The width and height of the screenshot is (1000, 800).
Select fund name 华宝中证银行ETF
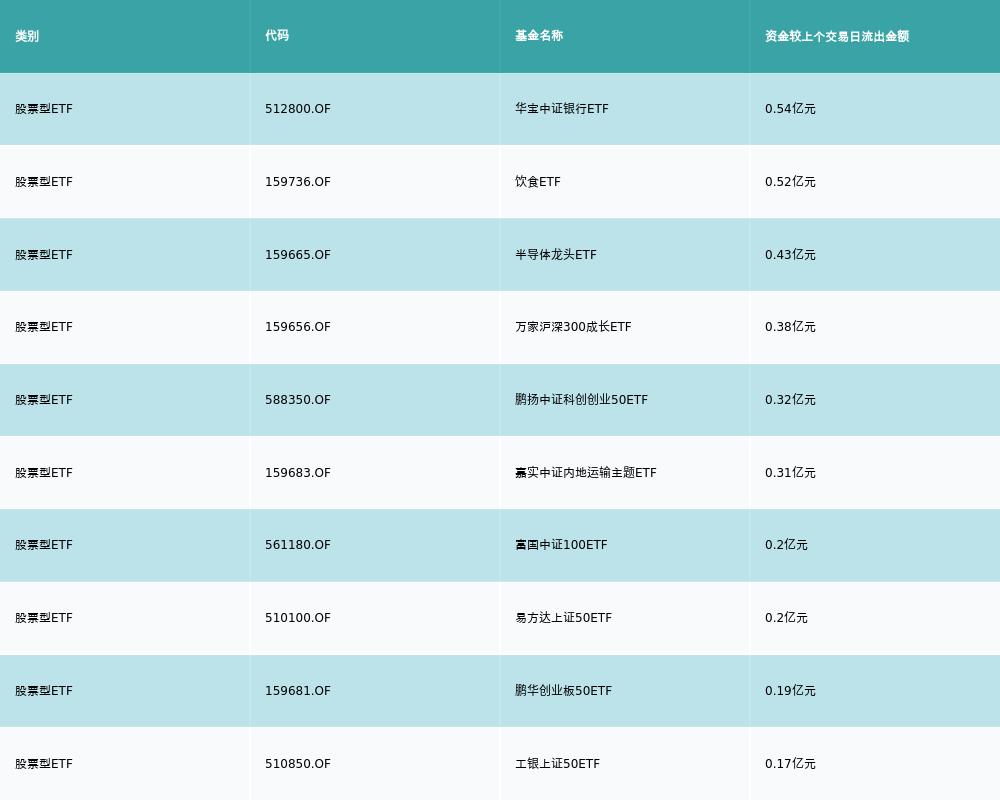(562, 108)
